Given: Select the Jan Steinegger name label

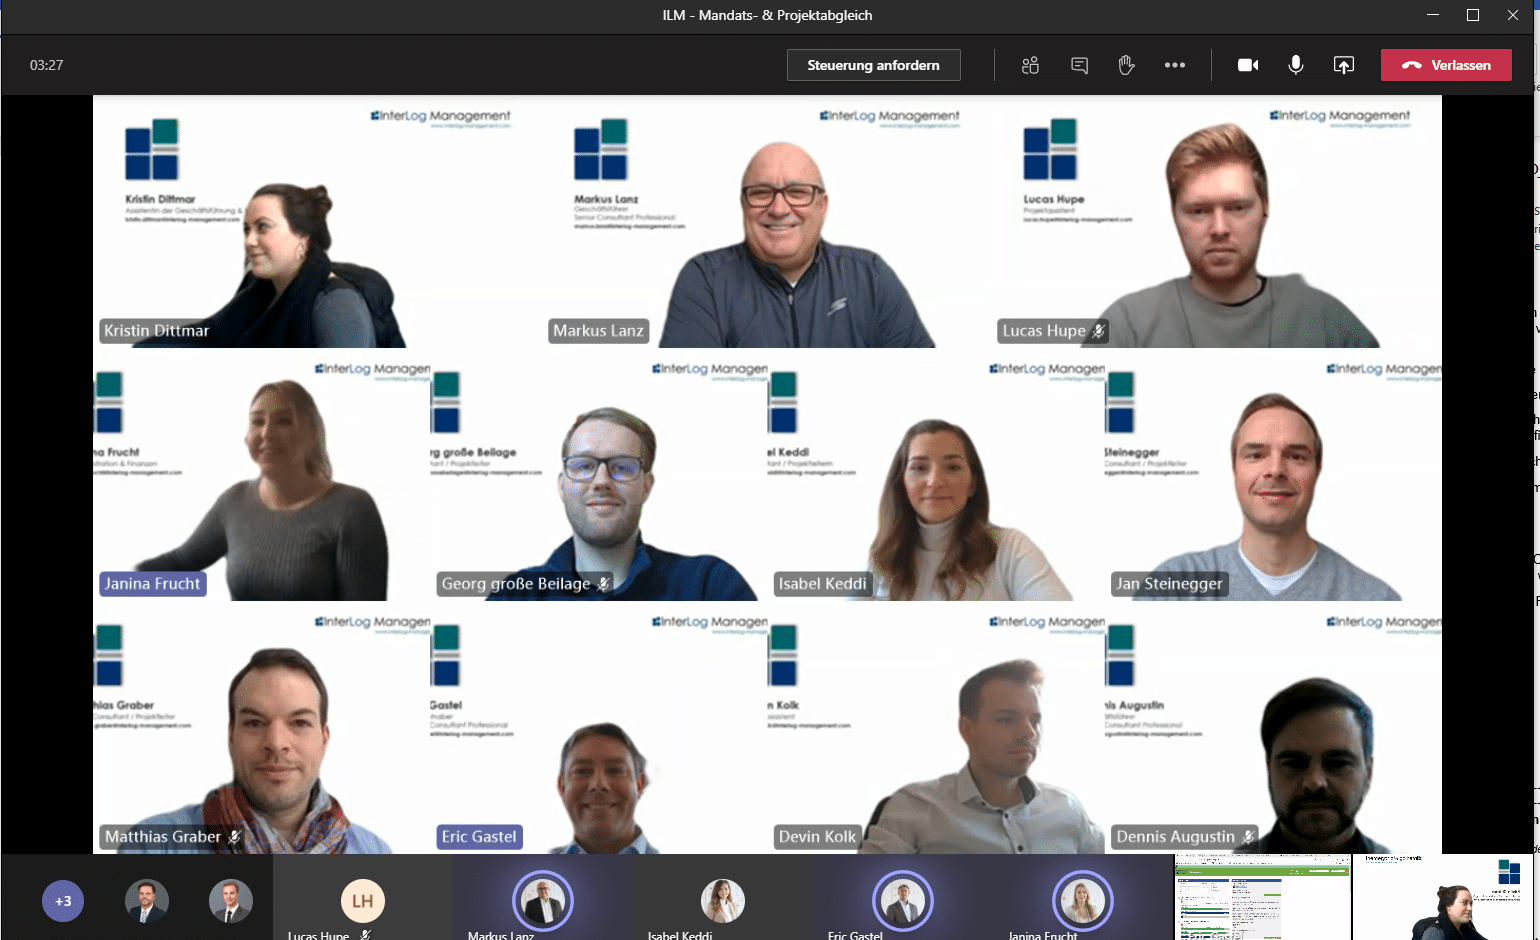Looking at the screenshot, I should tap(1169, 584).
